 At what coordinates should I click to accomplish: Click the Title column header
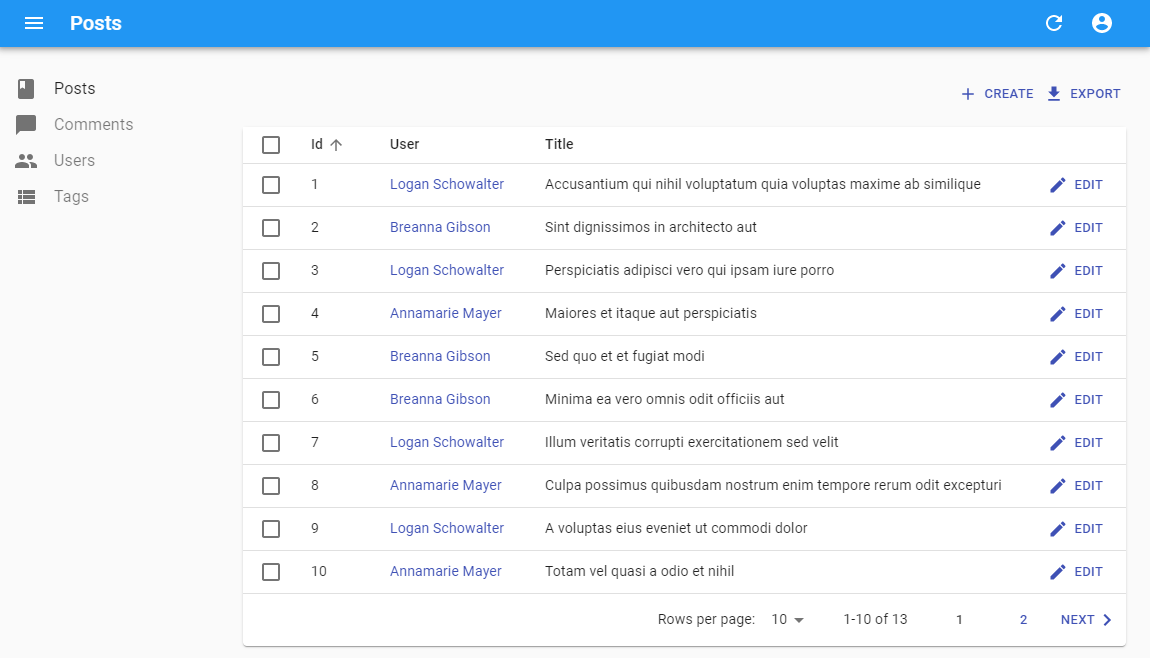tap(559, 145)
